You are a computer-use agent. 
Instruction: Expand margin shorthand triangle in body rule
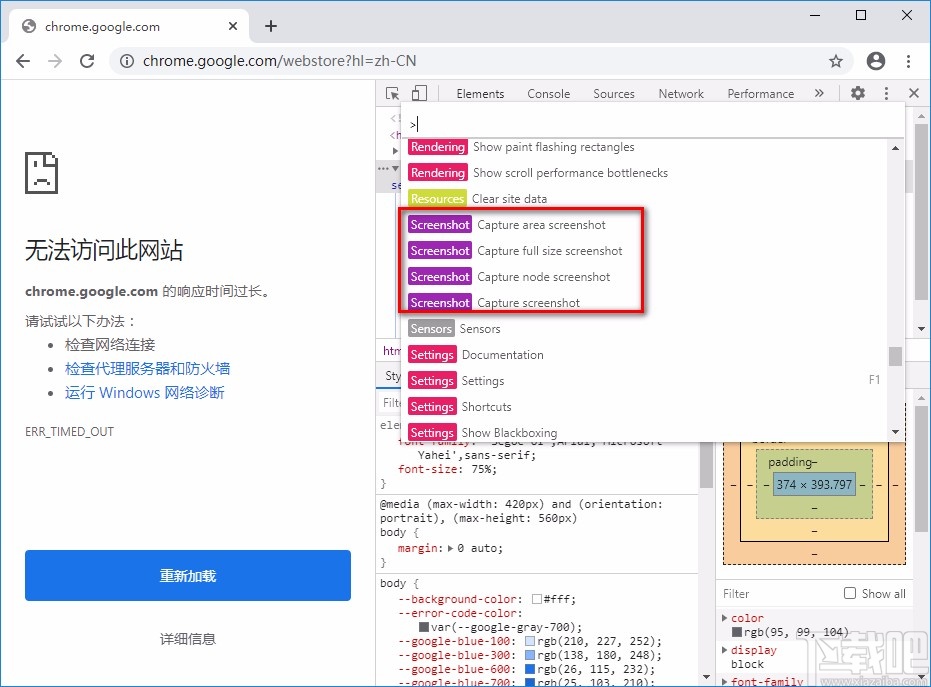tap(451, 549)
